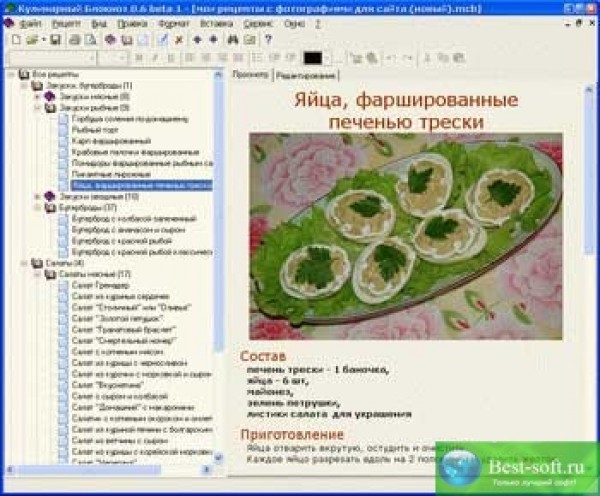Undo the last edit in the format toolbar
This screenshot has width=600, height=496.
pyautogui.click(x=391, y=58)
